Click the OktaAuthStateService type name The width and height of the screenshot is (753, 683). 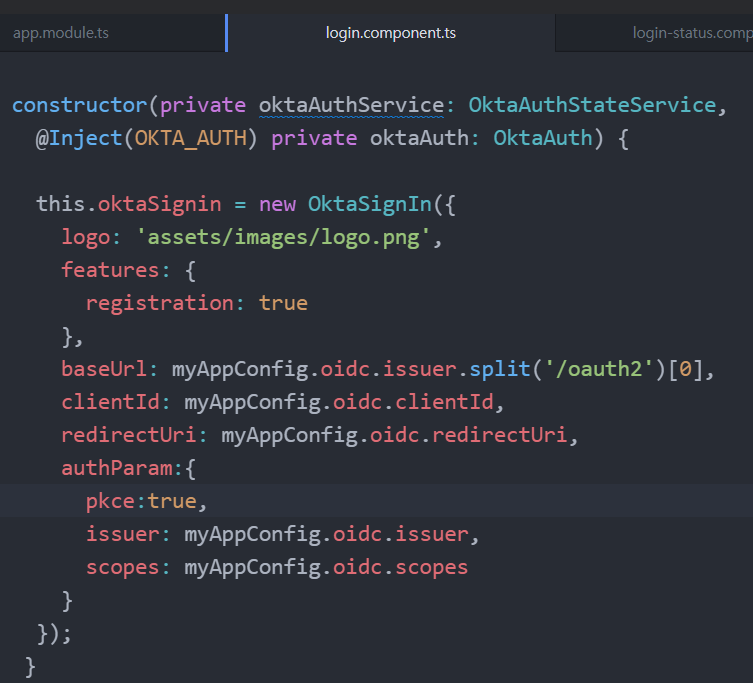click(x=592, y=105)
